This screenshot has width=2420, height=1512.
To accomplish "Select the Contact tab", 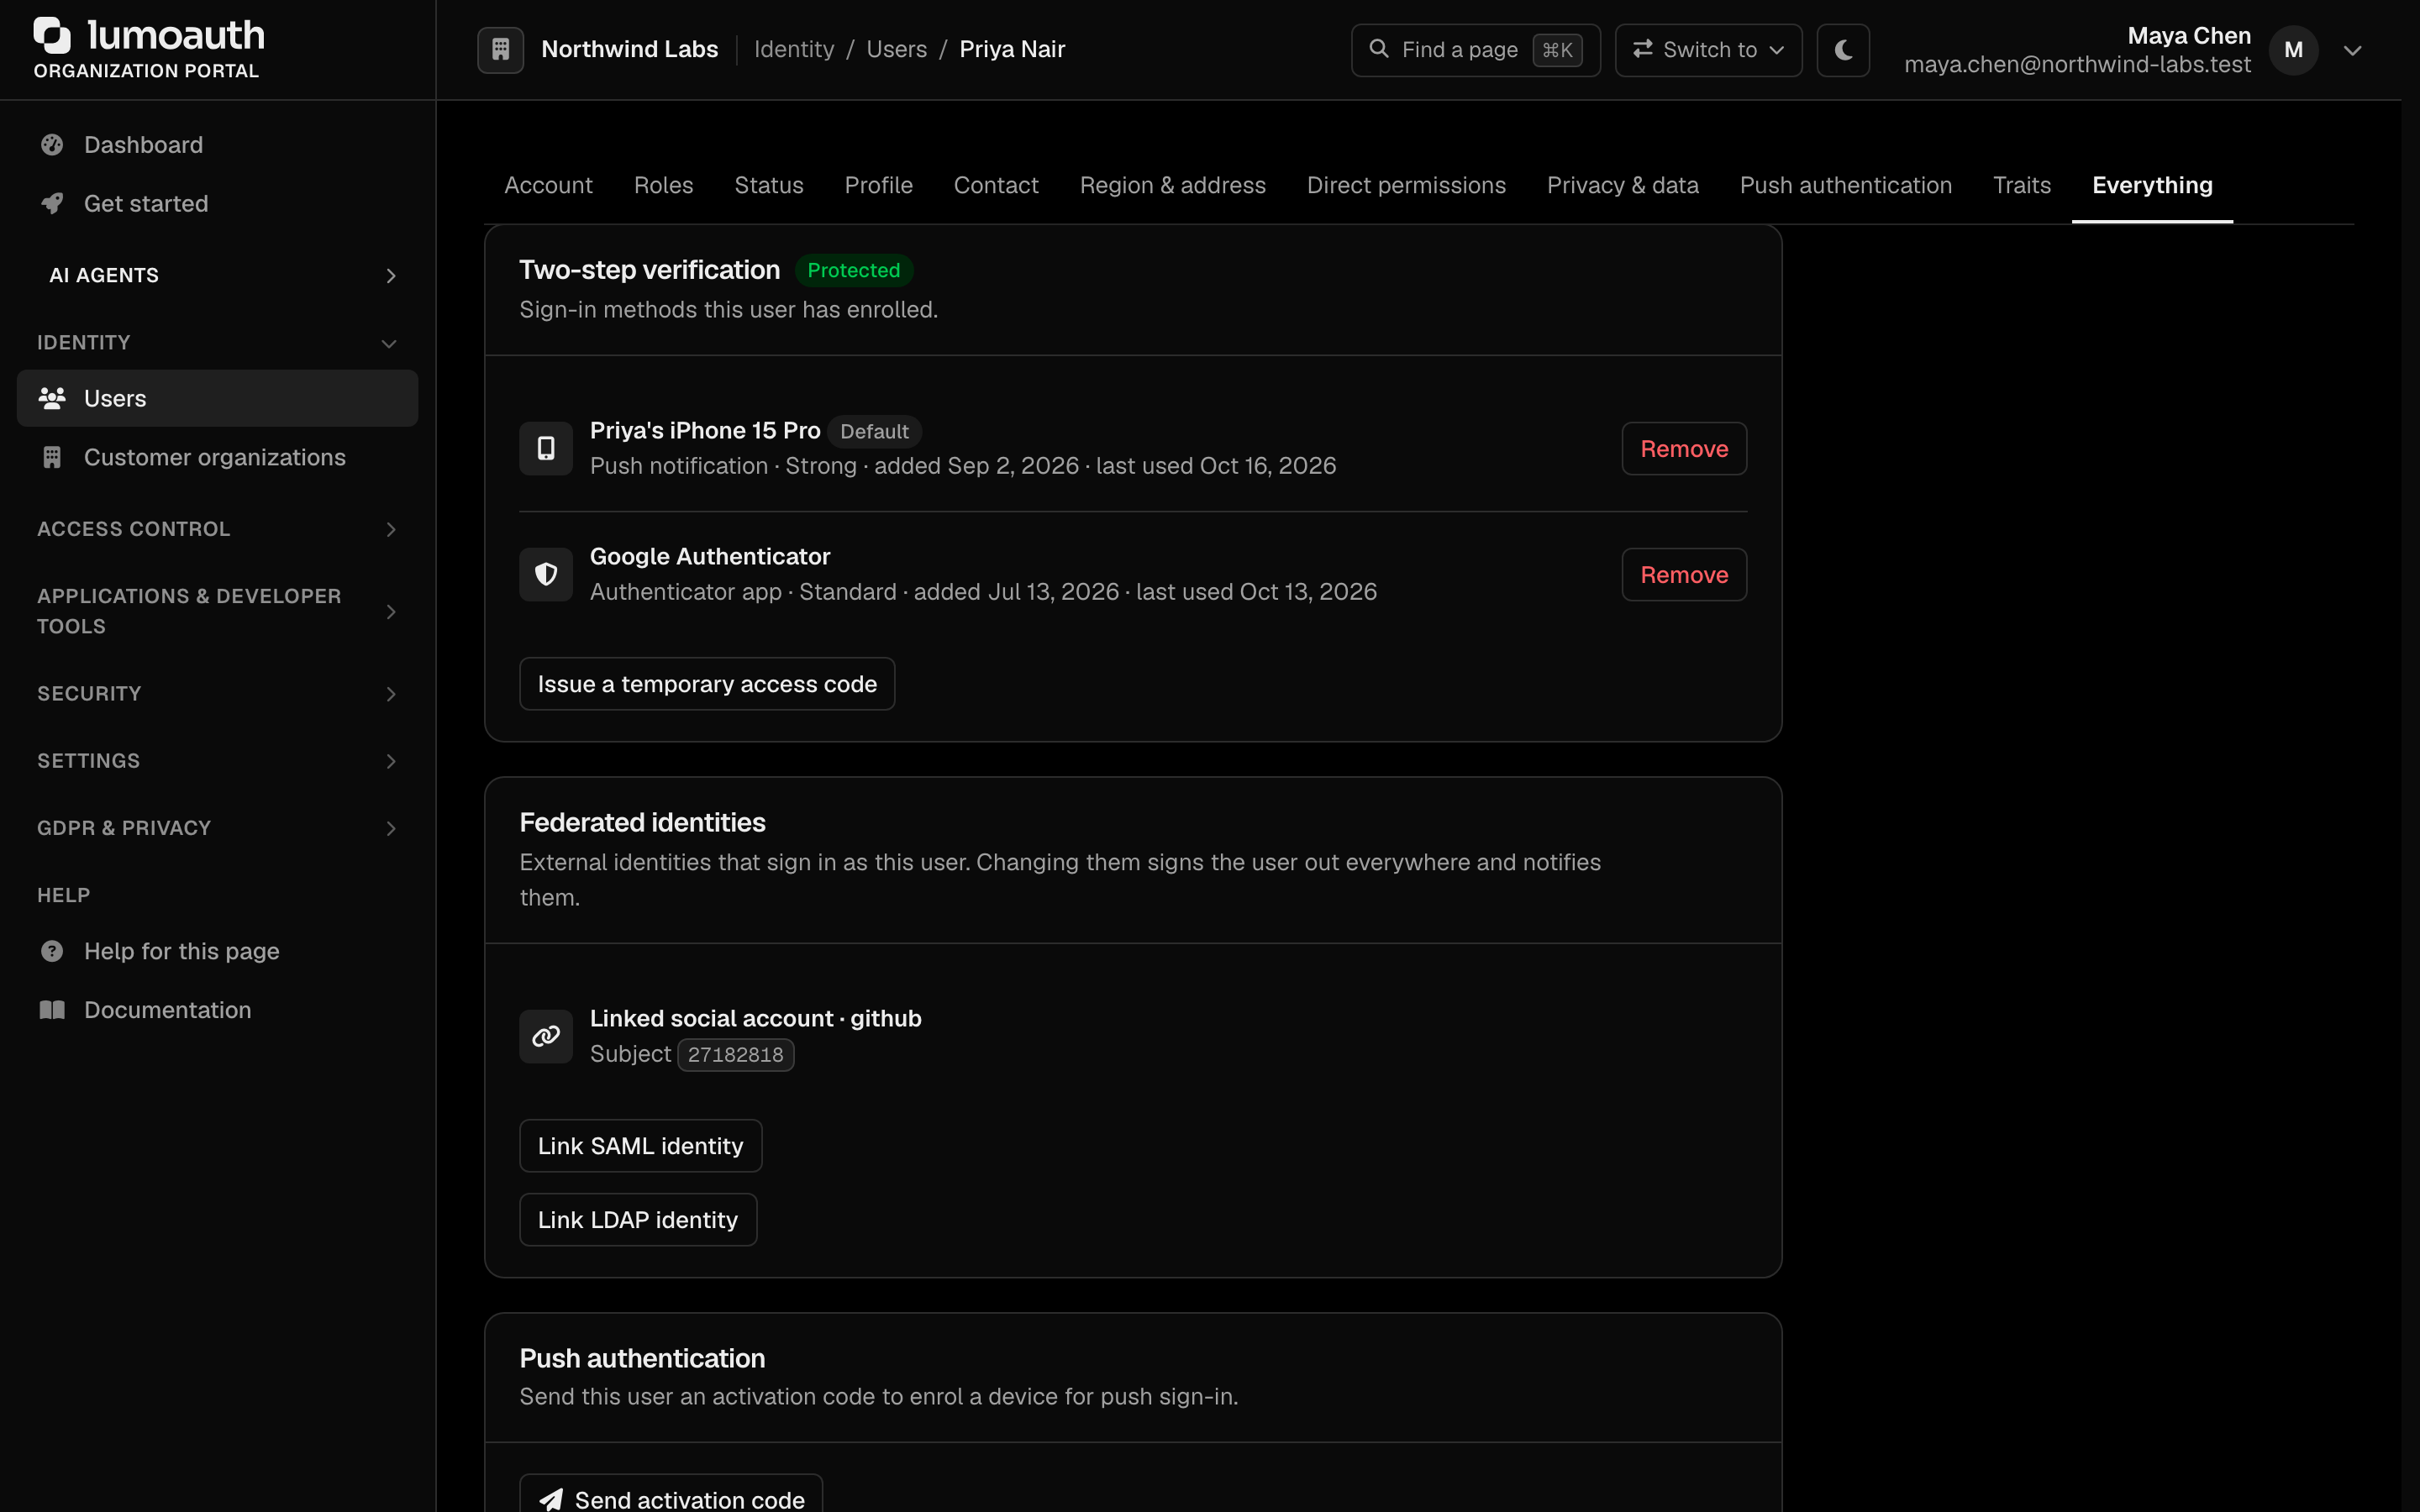I will [996, 185].
